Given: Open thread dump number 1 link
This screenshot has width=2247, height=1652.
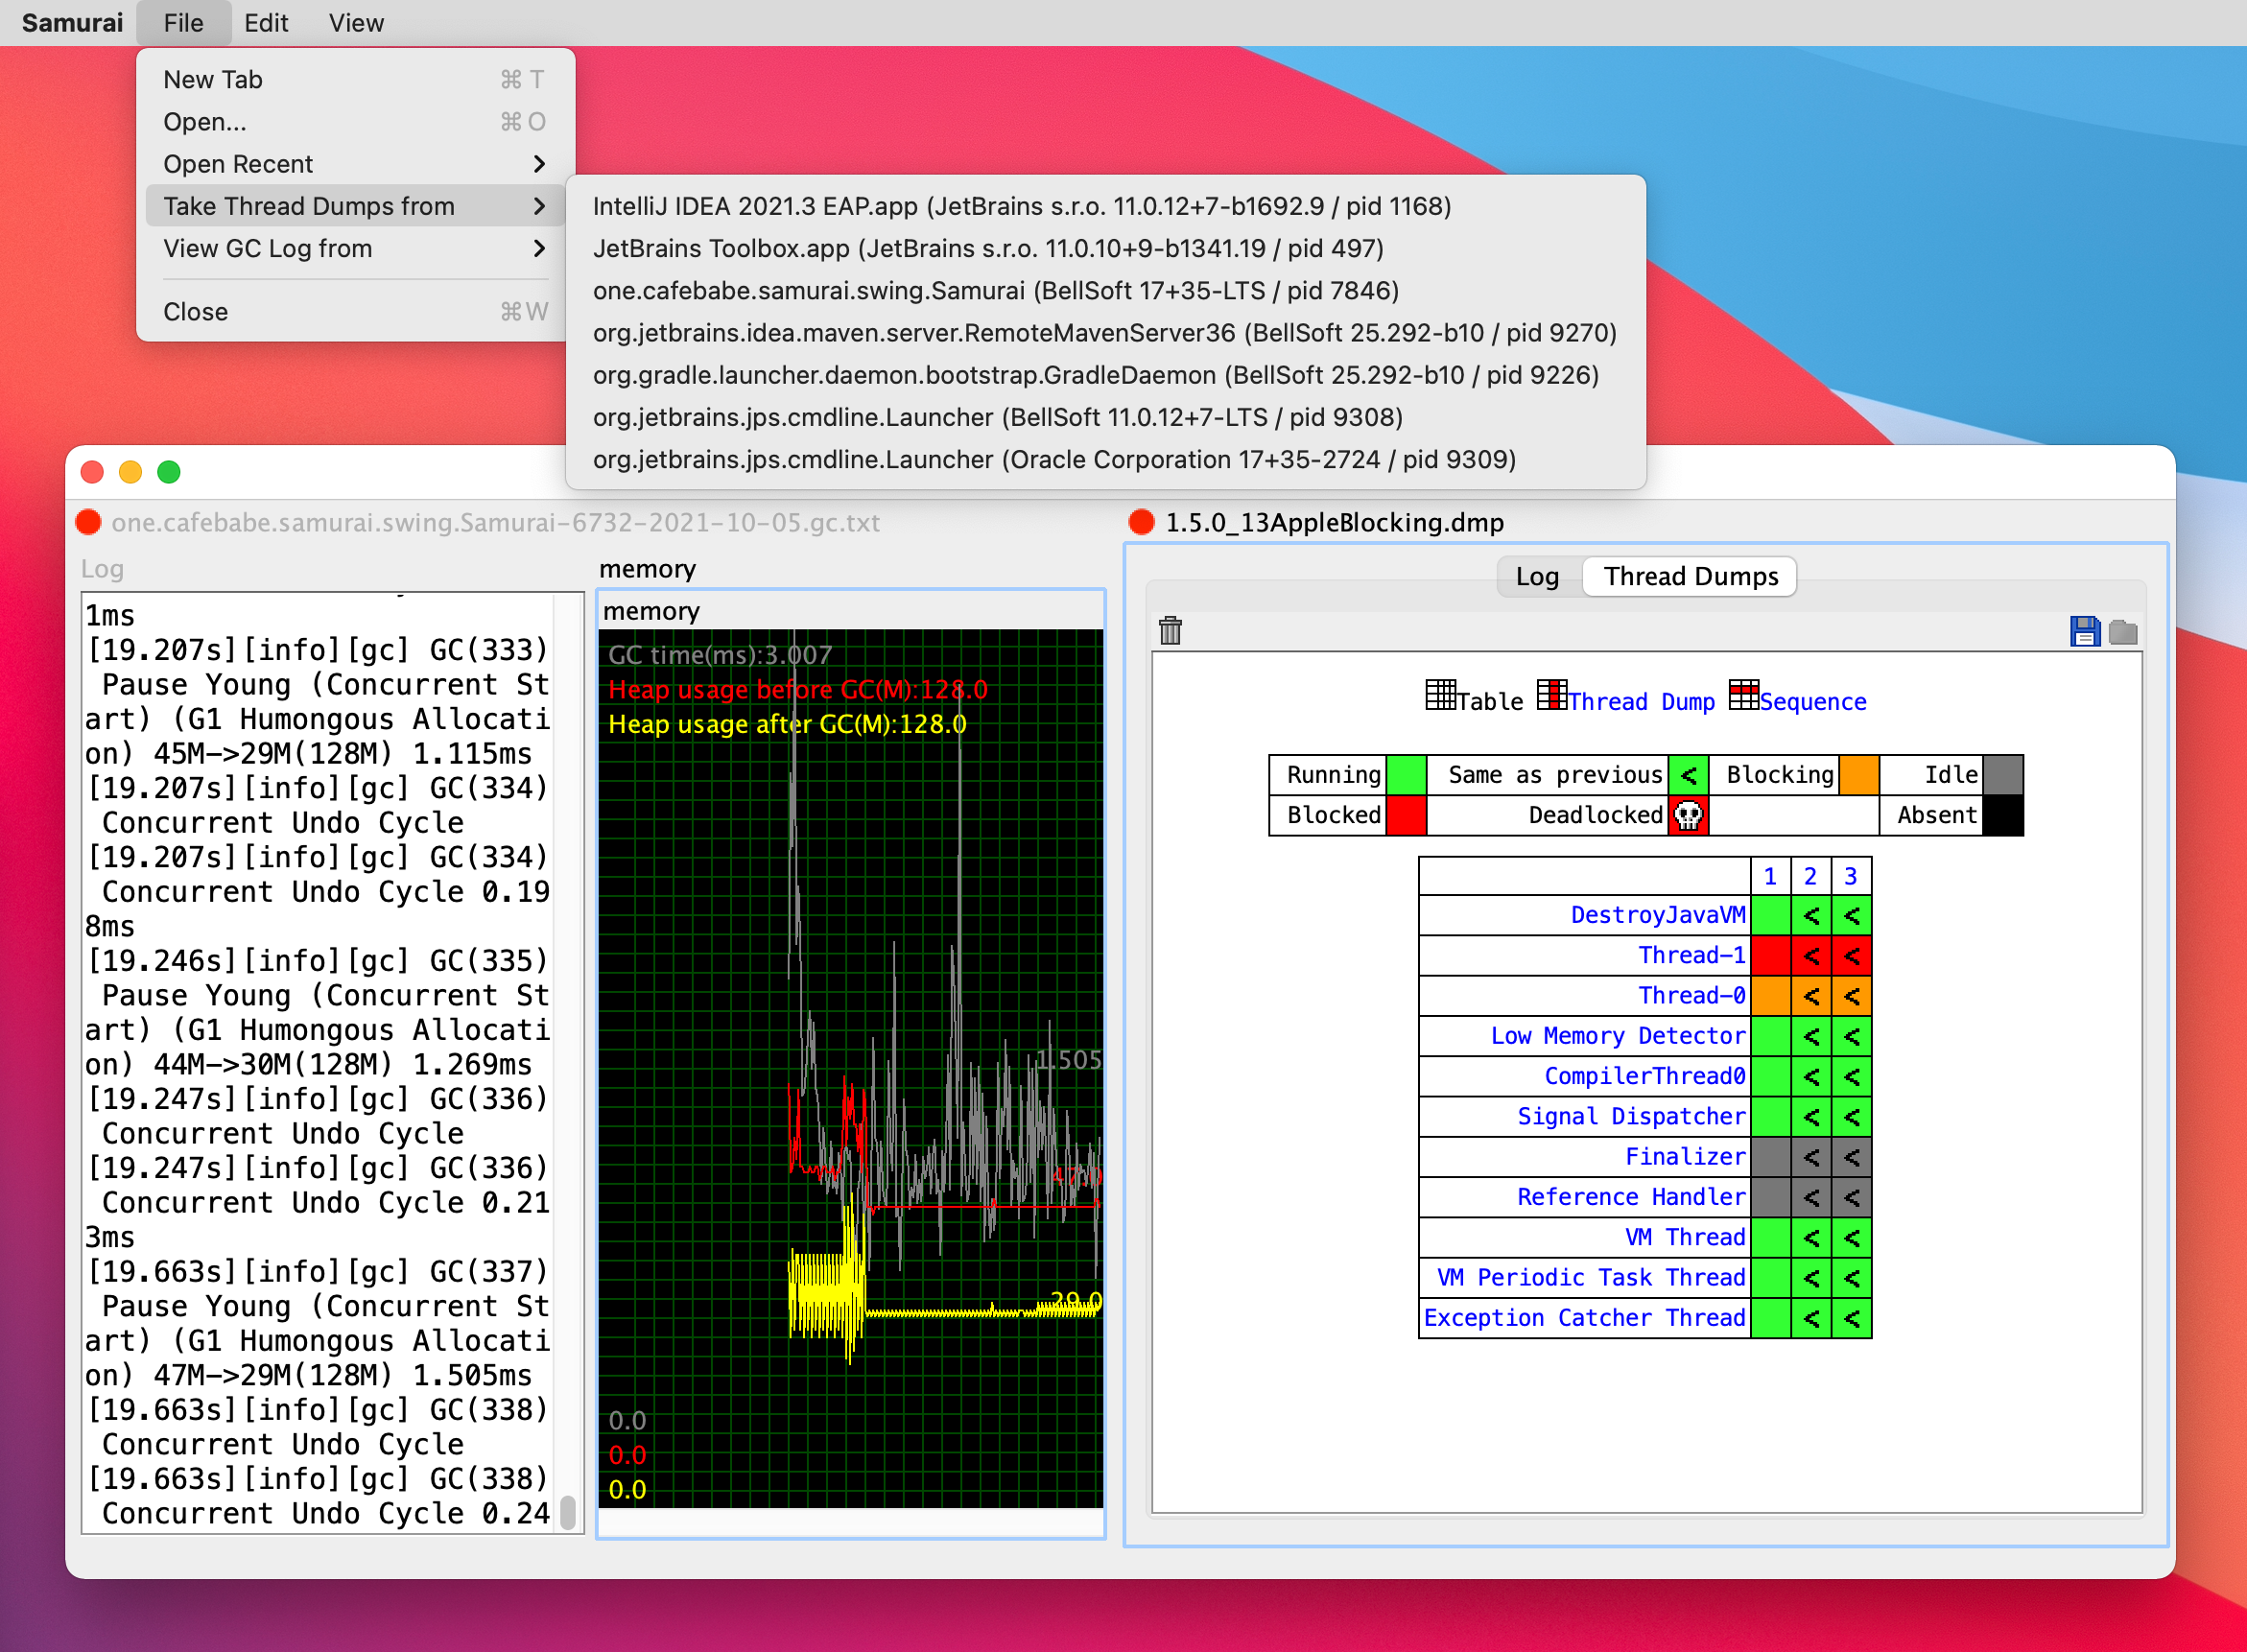Looking at the screenshot, I should tap(1770, 876).
